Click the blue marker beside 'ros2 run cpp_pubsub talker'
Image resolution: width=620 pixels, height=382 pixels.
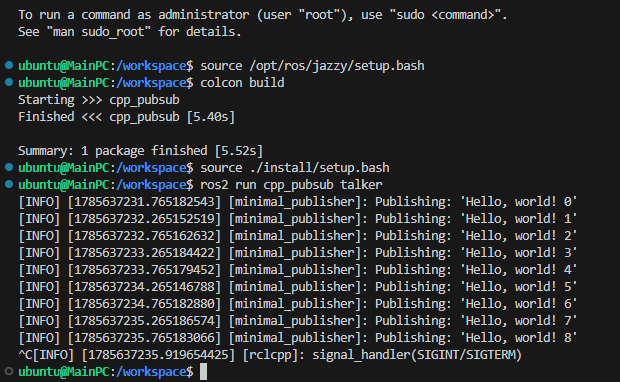pos(9,184)
